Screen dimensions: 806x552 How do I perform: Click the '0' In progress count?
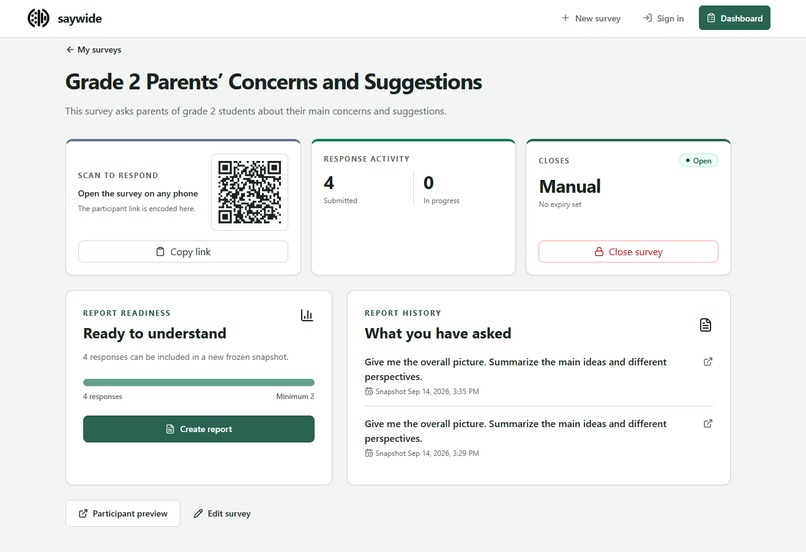[x=429, y=183]
